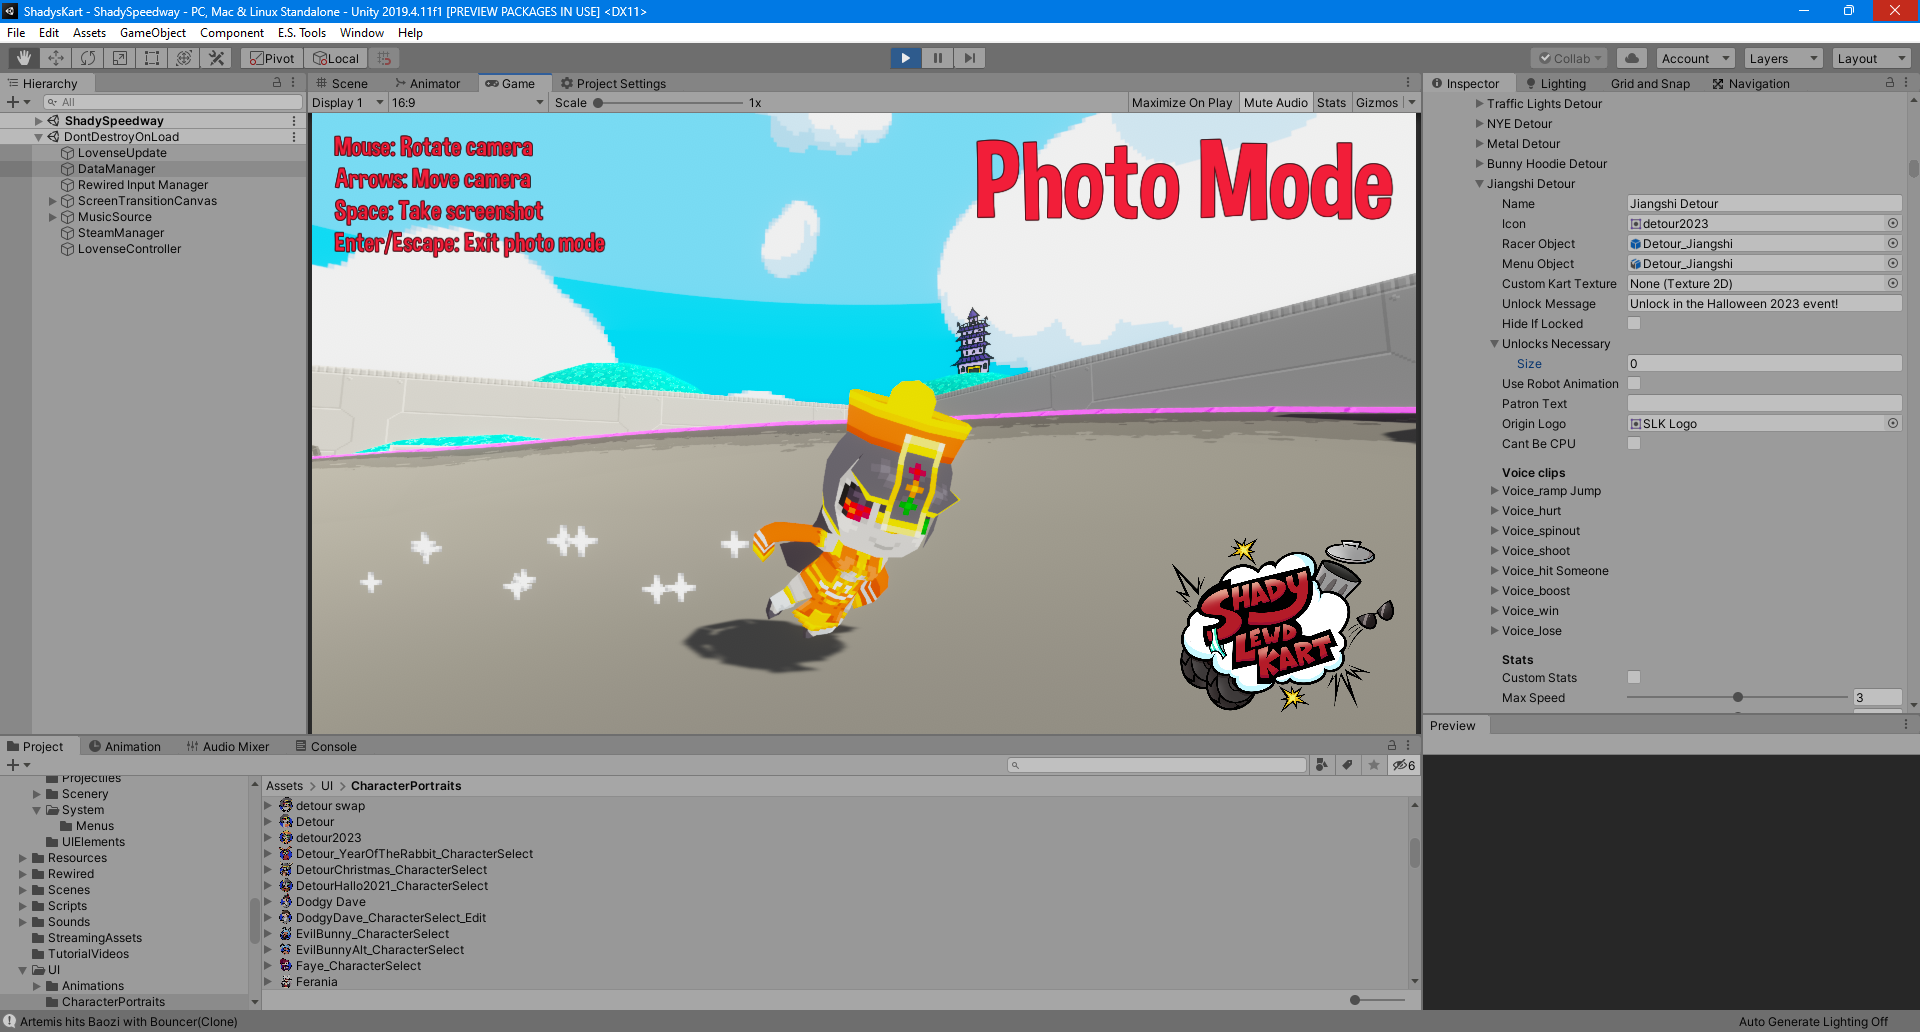Open Hierarchy panel options menu
The image size is (1920, 1032).
click(293, 83)
